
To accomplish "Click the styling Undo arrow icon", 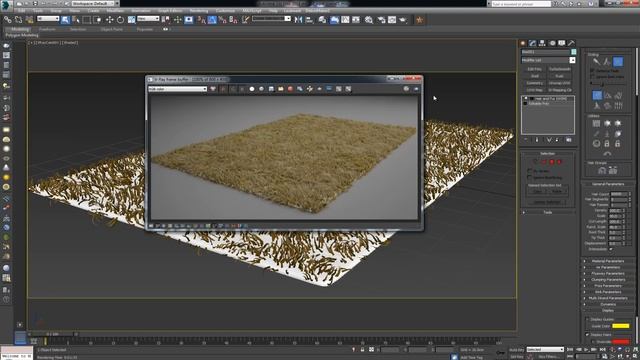I will (x=607, y=154).
